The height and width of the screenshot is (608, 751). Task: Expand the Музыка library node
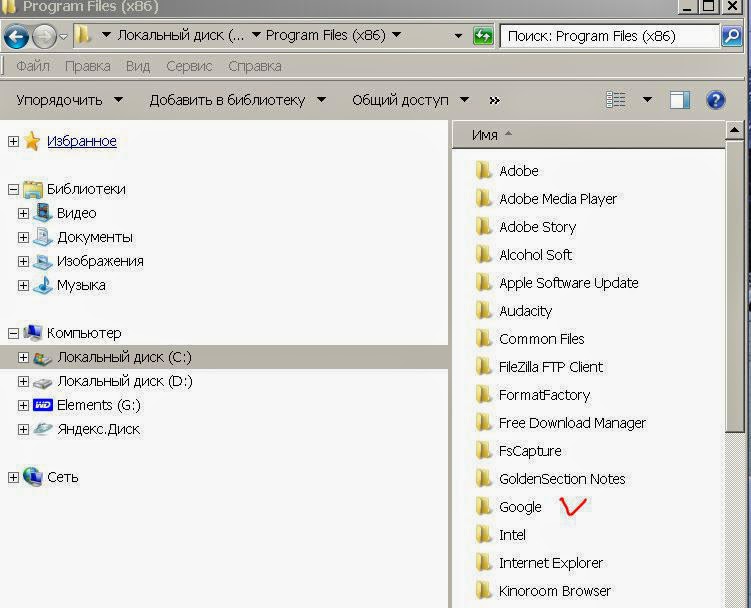[23, 285]
